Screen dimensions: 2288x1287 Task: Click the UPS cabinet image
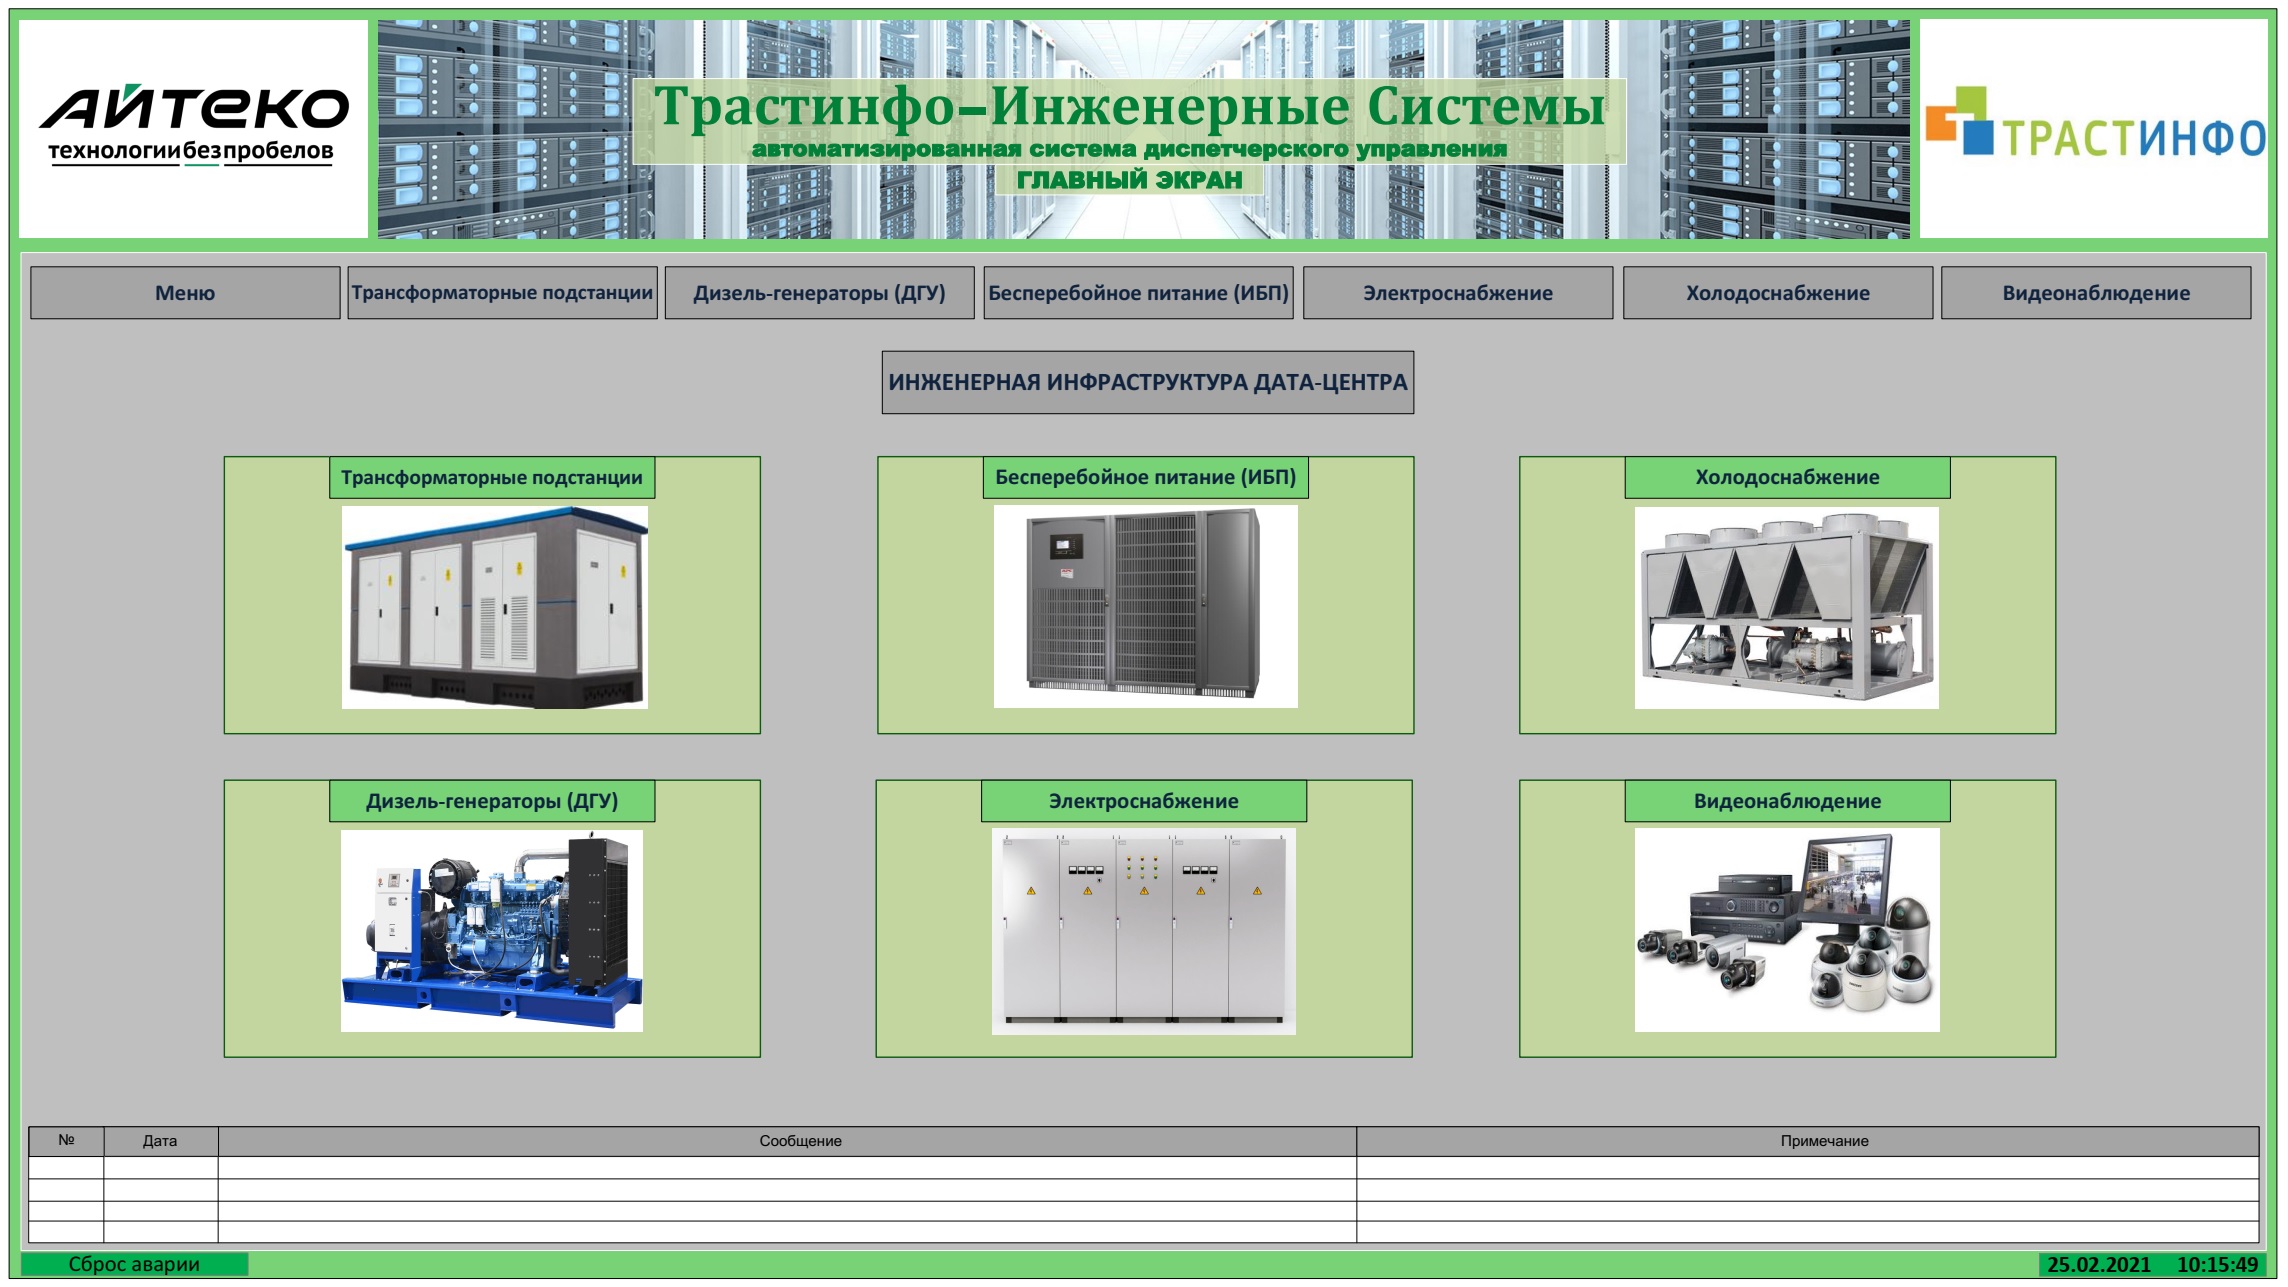1145,606
